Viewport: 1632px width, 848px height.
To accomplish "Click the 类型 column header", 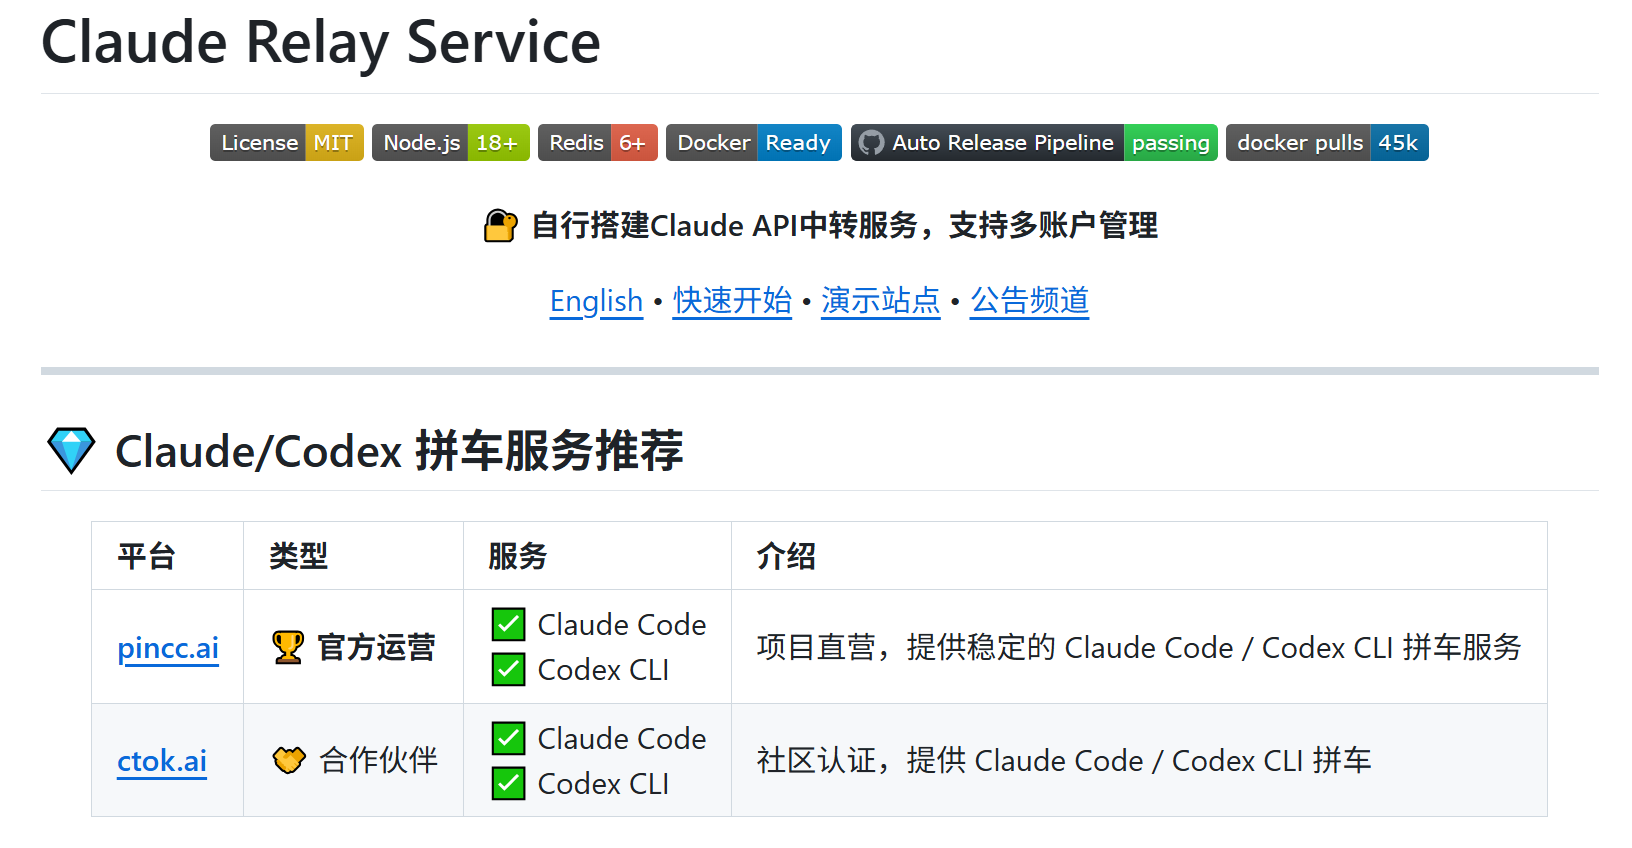I will (x=299, y=556).
